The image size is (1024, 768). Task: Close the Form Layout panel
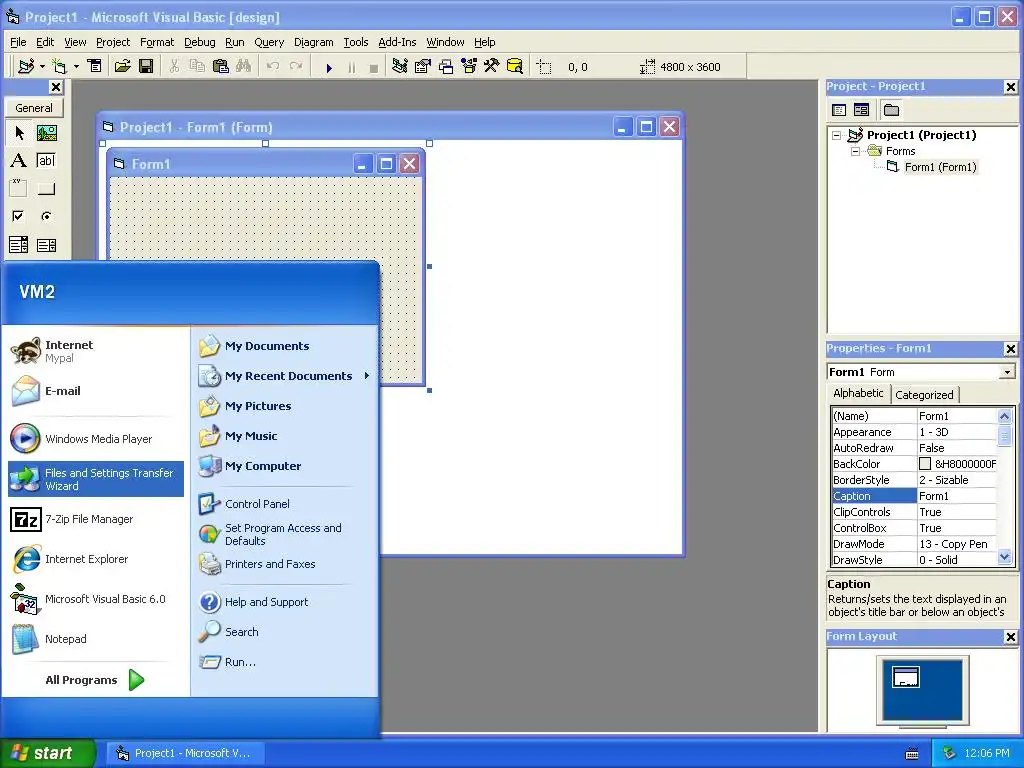1010,637
